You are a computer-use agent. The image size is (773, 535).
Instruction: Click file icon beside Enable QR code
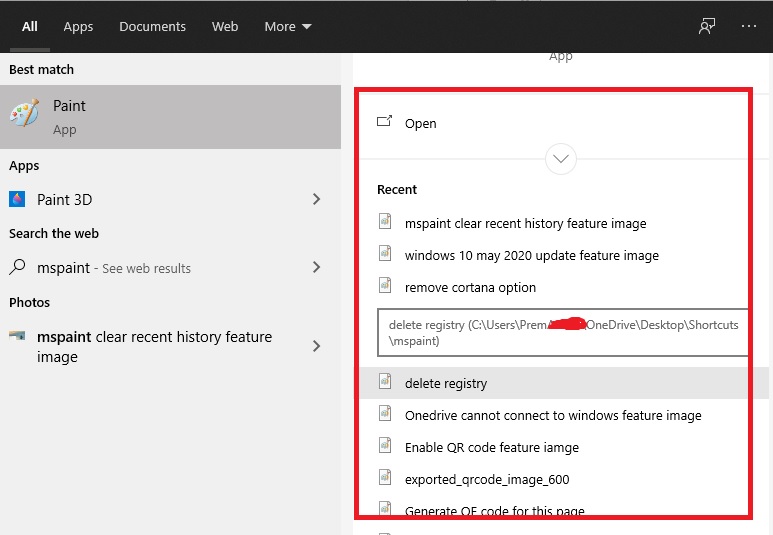[385, 445]
